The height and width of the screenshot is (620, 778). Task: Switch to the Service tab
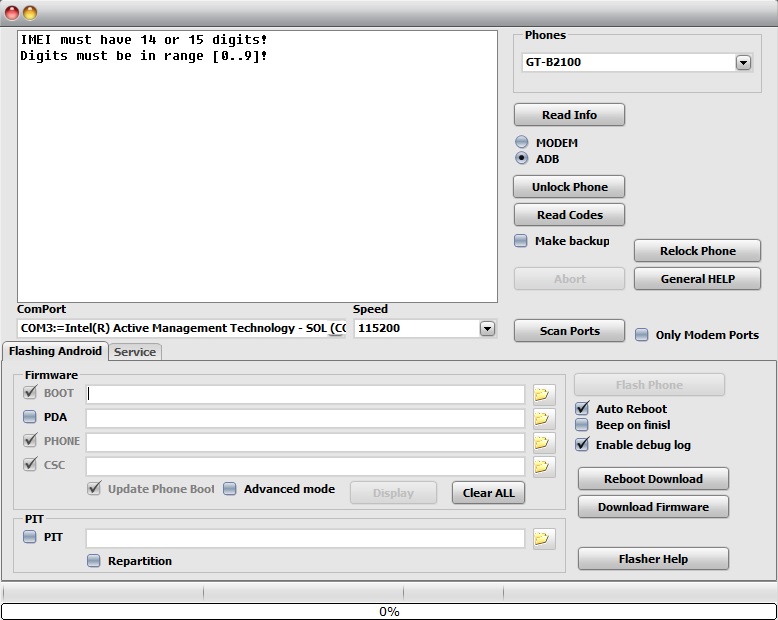tap(135, 352)
